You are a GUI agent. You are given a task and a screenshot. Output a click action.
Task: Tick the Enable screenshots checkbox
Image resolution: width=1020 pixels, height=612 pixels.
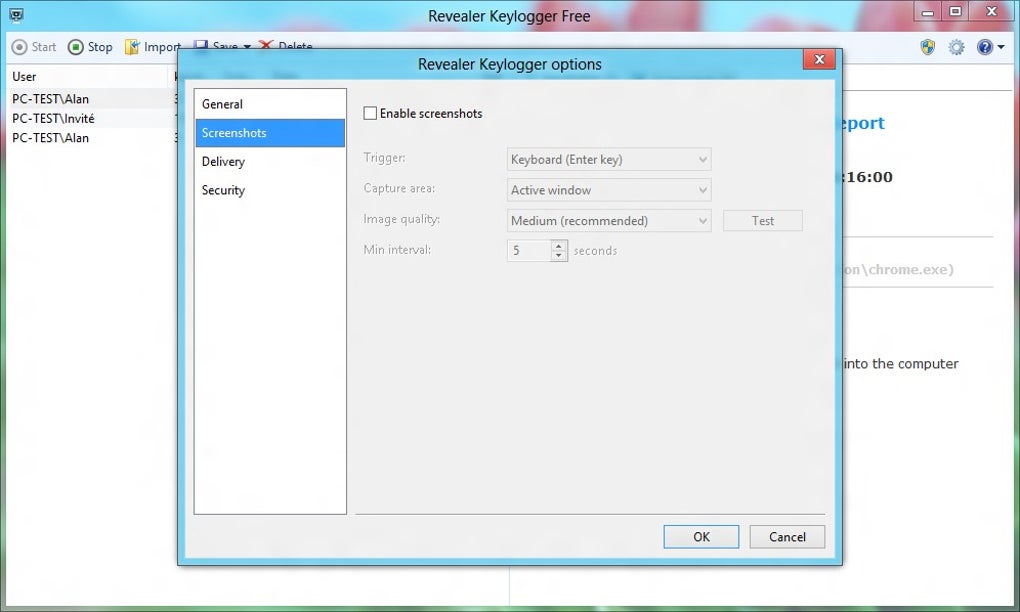point(370,113)
